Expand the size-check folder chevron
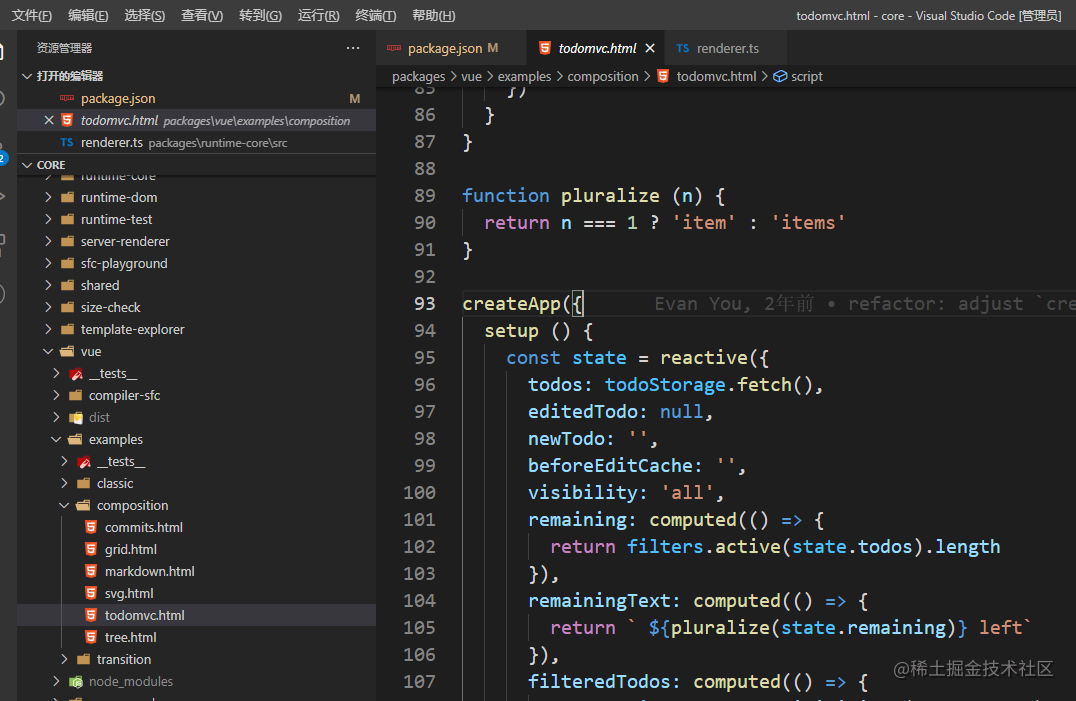Viewport: 1076px width, 701px height. point(48,307)
